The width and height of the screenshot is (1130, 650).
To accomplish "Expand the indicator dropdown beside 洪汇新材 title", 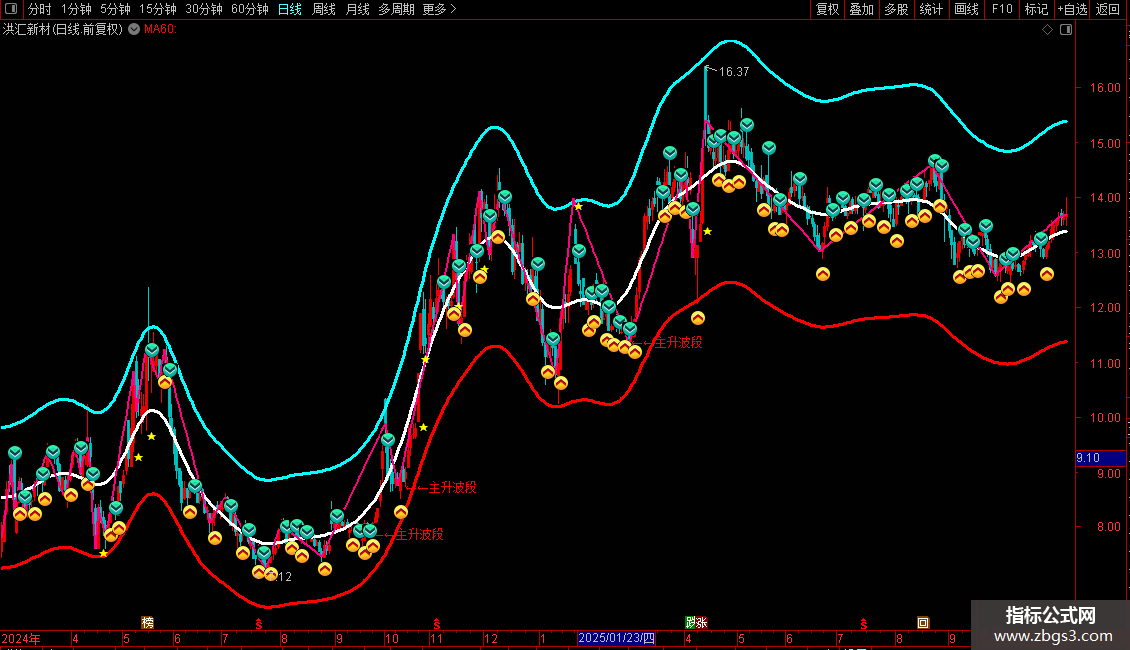I will point(134,29).
